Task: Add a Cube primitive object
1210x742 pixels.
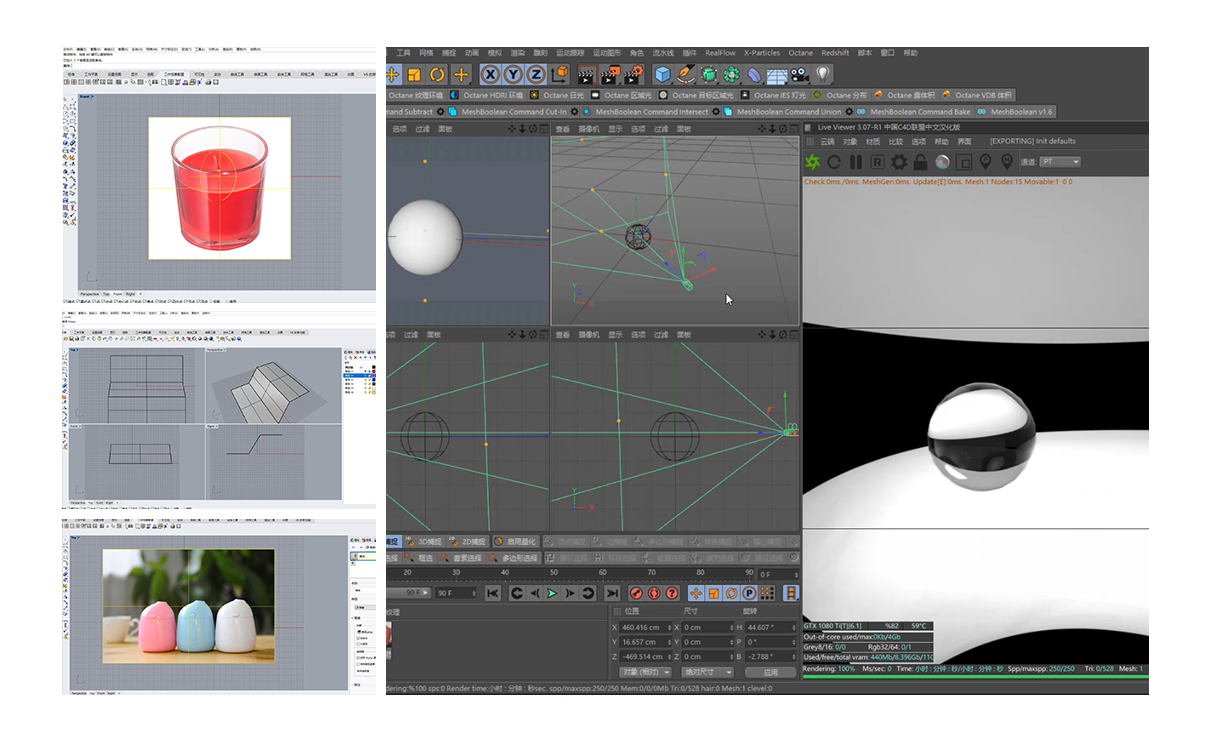Action: click(663, 74)
